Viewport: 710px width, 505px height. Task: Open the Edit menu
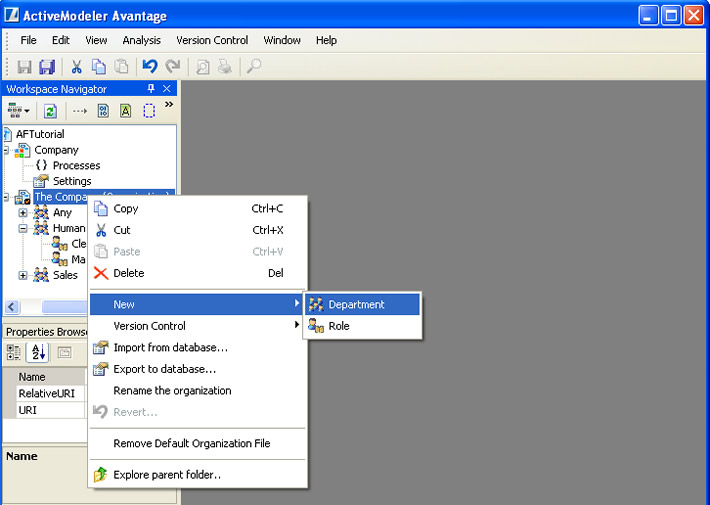coord(61,40)
